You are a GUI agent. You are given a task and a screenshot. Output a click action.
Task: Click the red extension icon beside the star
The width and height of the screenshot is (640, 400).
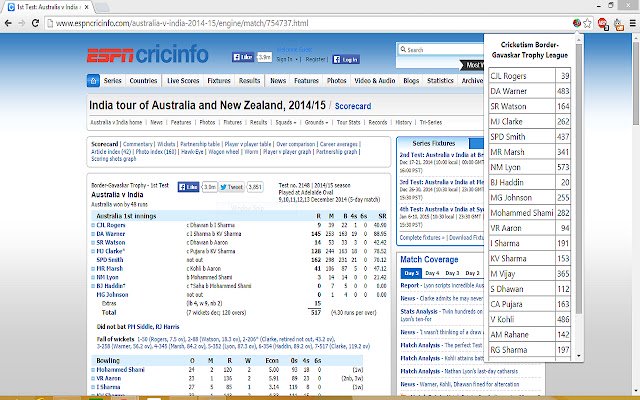pyautogui.click(x=603, y=24)
